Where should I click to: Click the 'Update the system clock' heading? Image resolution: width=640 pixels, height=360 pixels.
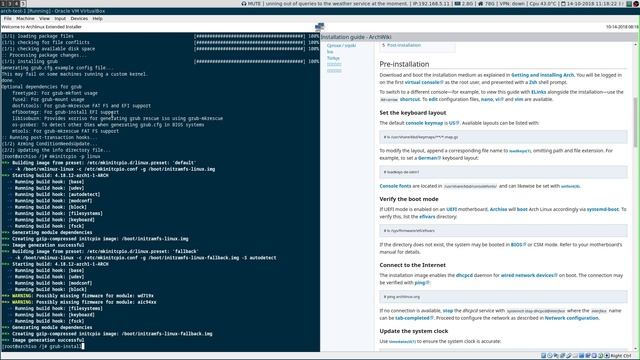tap(414, 331)
